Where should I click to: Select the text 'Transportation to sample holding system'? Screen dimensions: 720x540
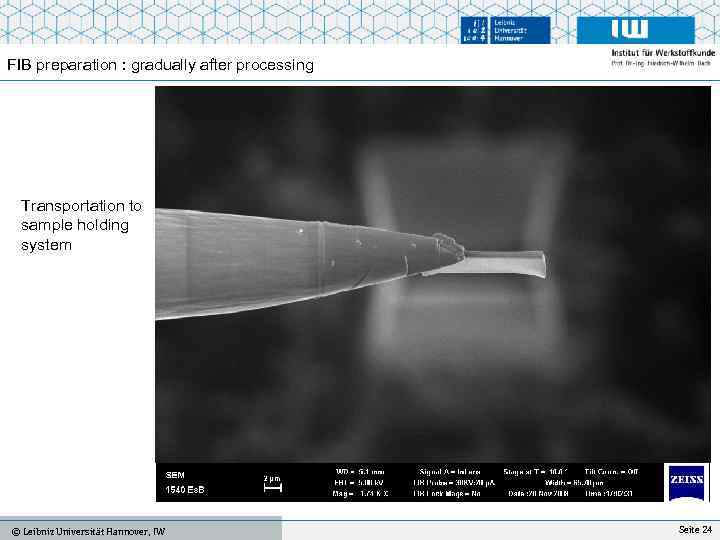81,225
